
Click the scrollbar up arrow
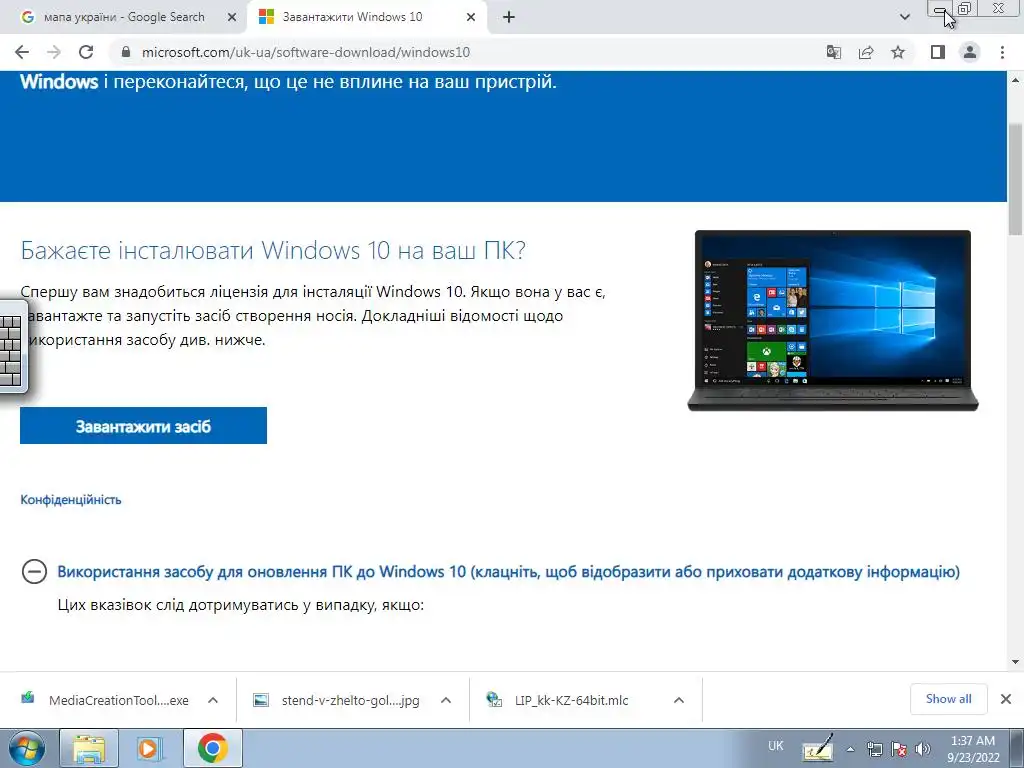[1016, 80]
